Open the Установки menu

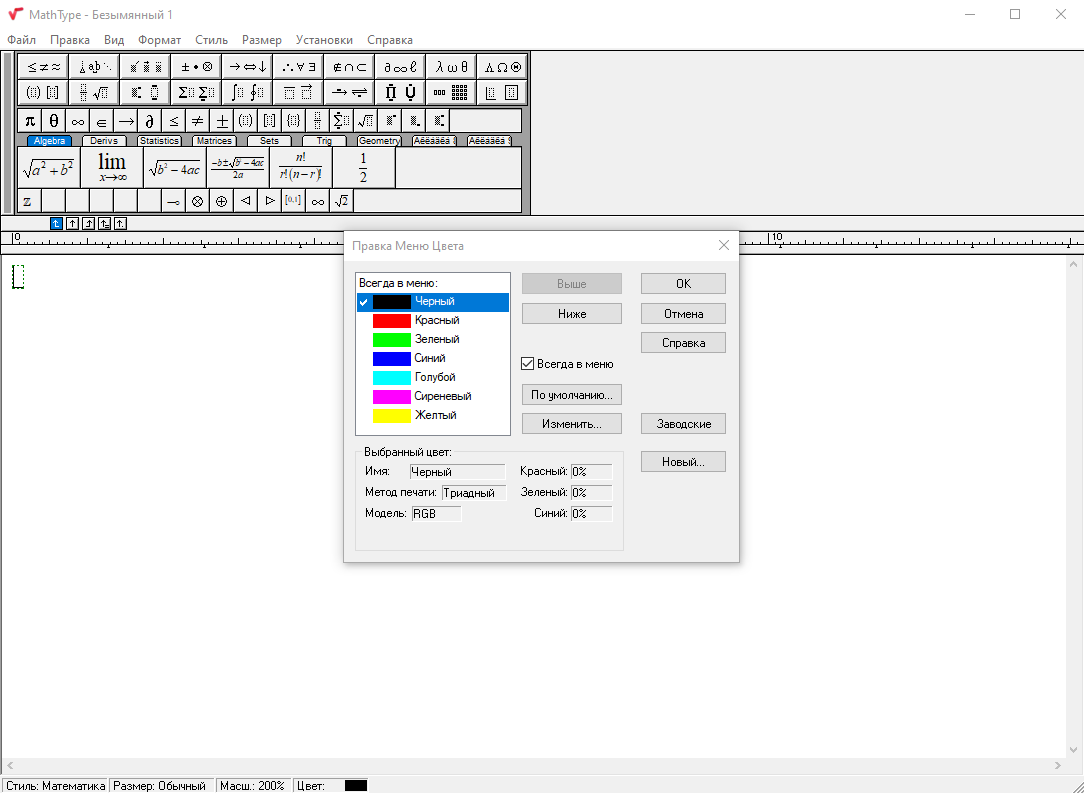[324, 40]
